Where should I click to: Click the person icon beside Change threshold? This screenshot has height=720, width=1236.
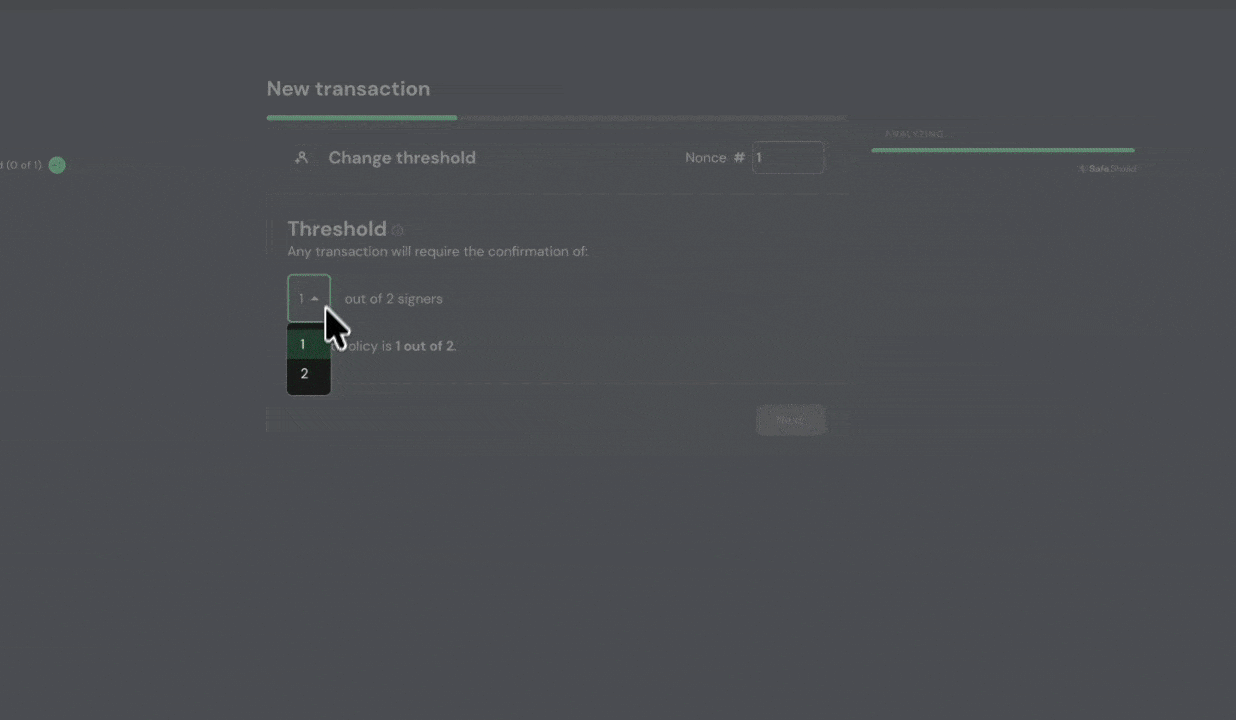(x=301, y=157)
